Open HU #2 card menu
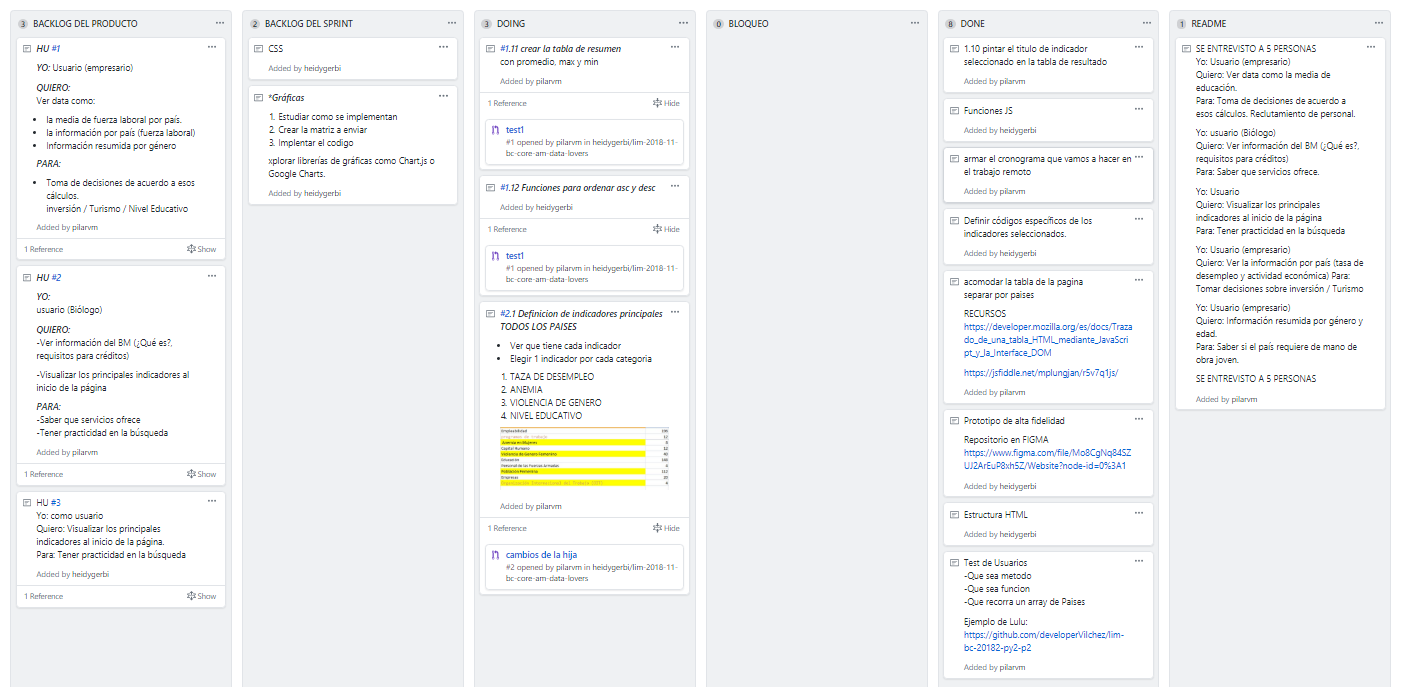 pos(211,276)
